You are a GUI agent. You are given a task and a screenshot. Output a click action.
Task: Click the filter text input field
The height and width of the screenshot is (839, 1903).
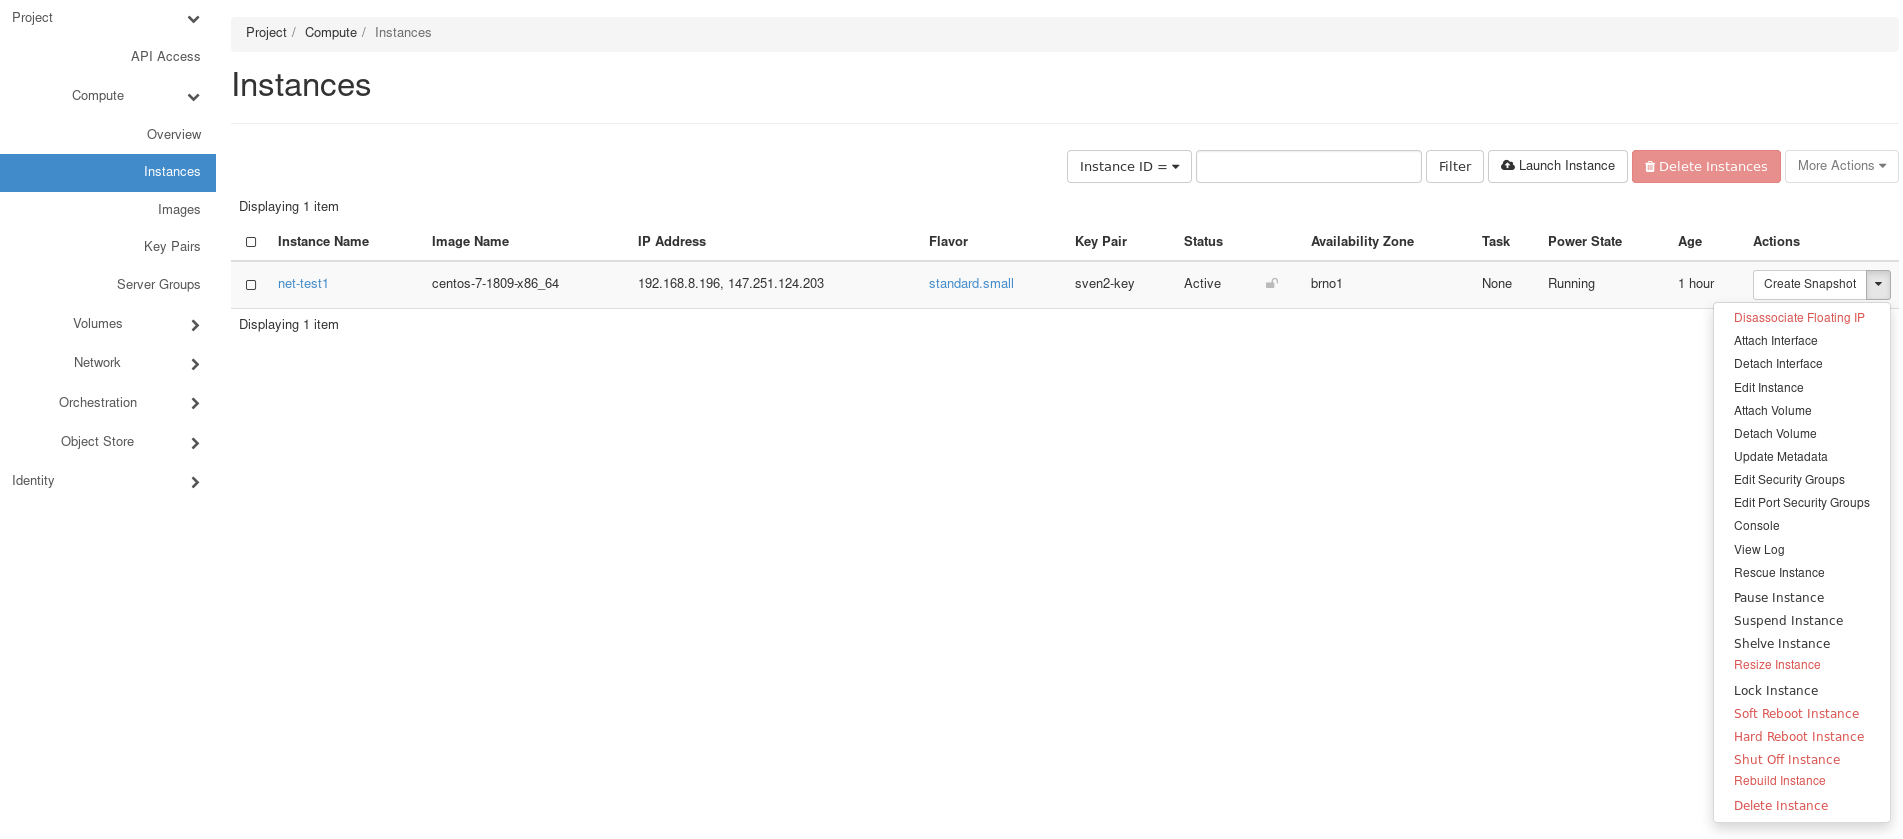tap(1308, 167)
